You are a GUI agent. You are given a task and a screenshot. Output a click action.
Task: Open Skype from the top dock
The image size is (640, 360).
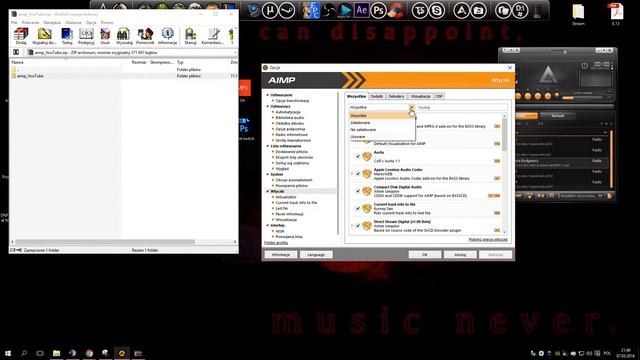click(437, 10)
